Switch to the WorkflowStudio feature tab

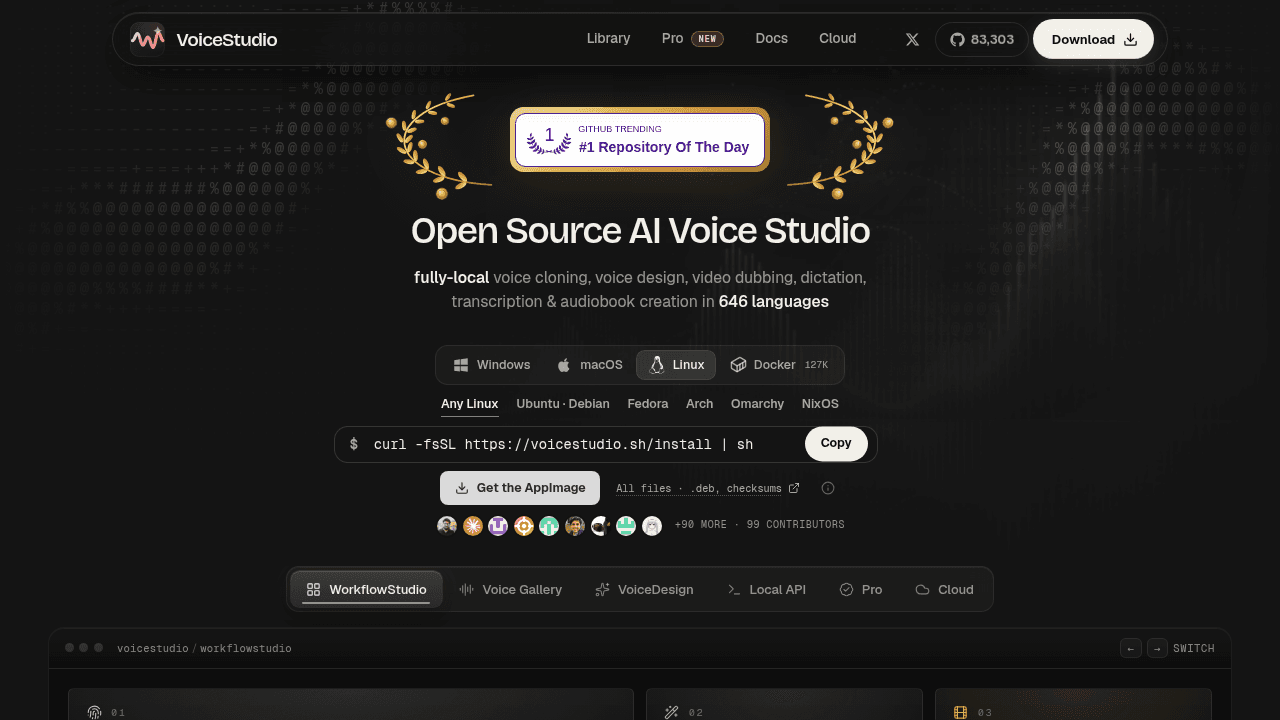coord(366,589)
